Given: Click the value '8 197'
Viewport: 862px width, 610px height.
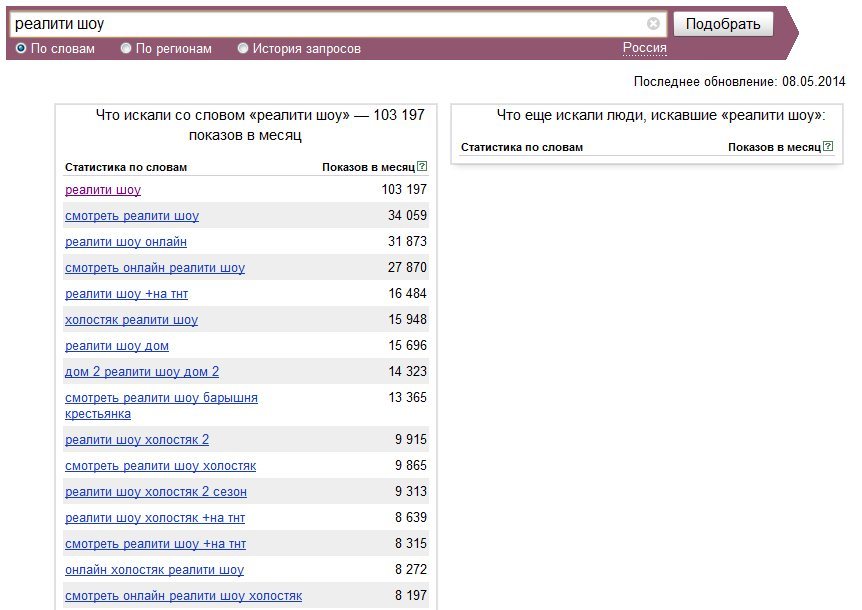Looking at the screenshot, I should (x=411, y=595).
